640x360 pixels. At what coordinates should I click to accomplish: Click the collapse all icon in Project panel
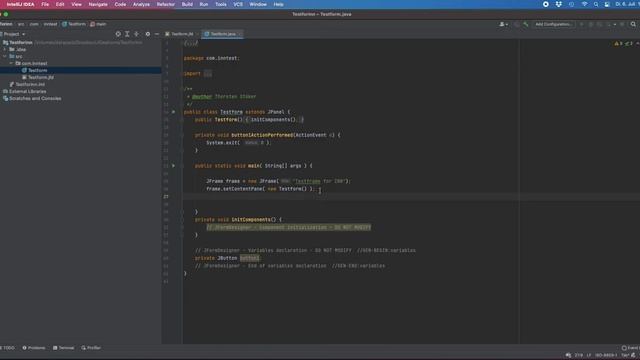tap(137, 34)
